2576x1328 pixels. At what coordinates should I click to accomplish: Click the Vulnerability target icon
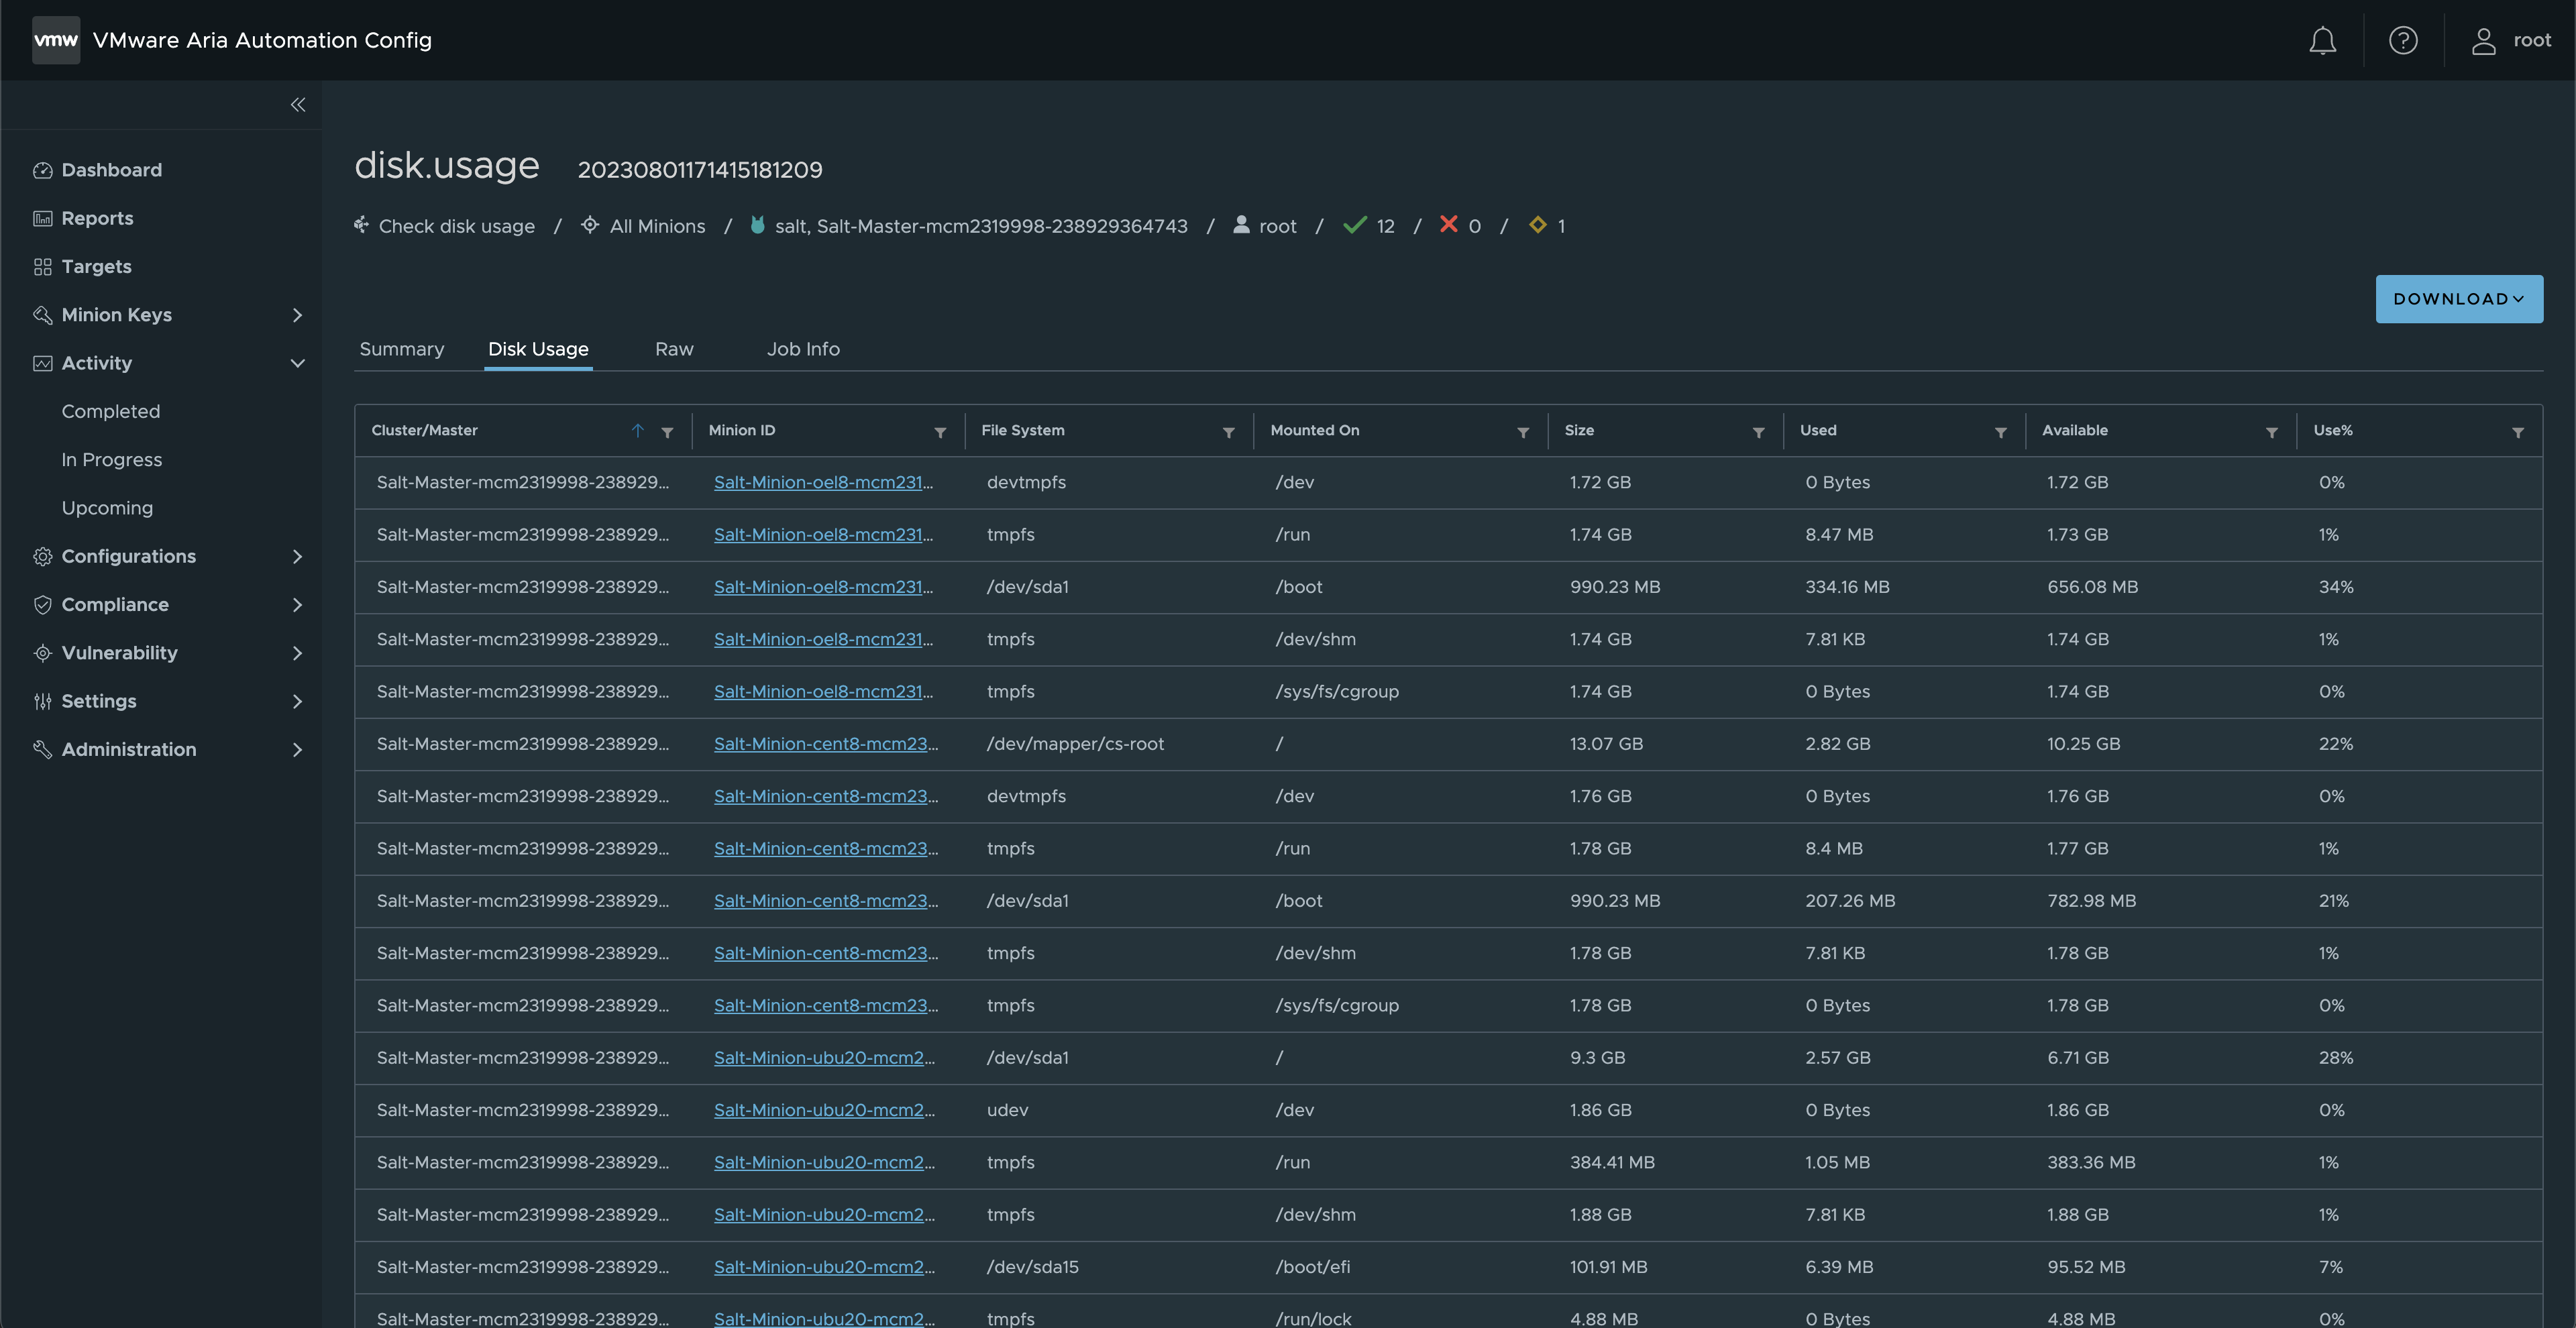(42, 653)
